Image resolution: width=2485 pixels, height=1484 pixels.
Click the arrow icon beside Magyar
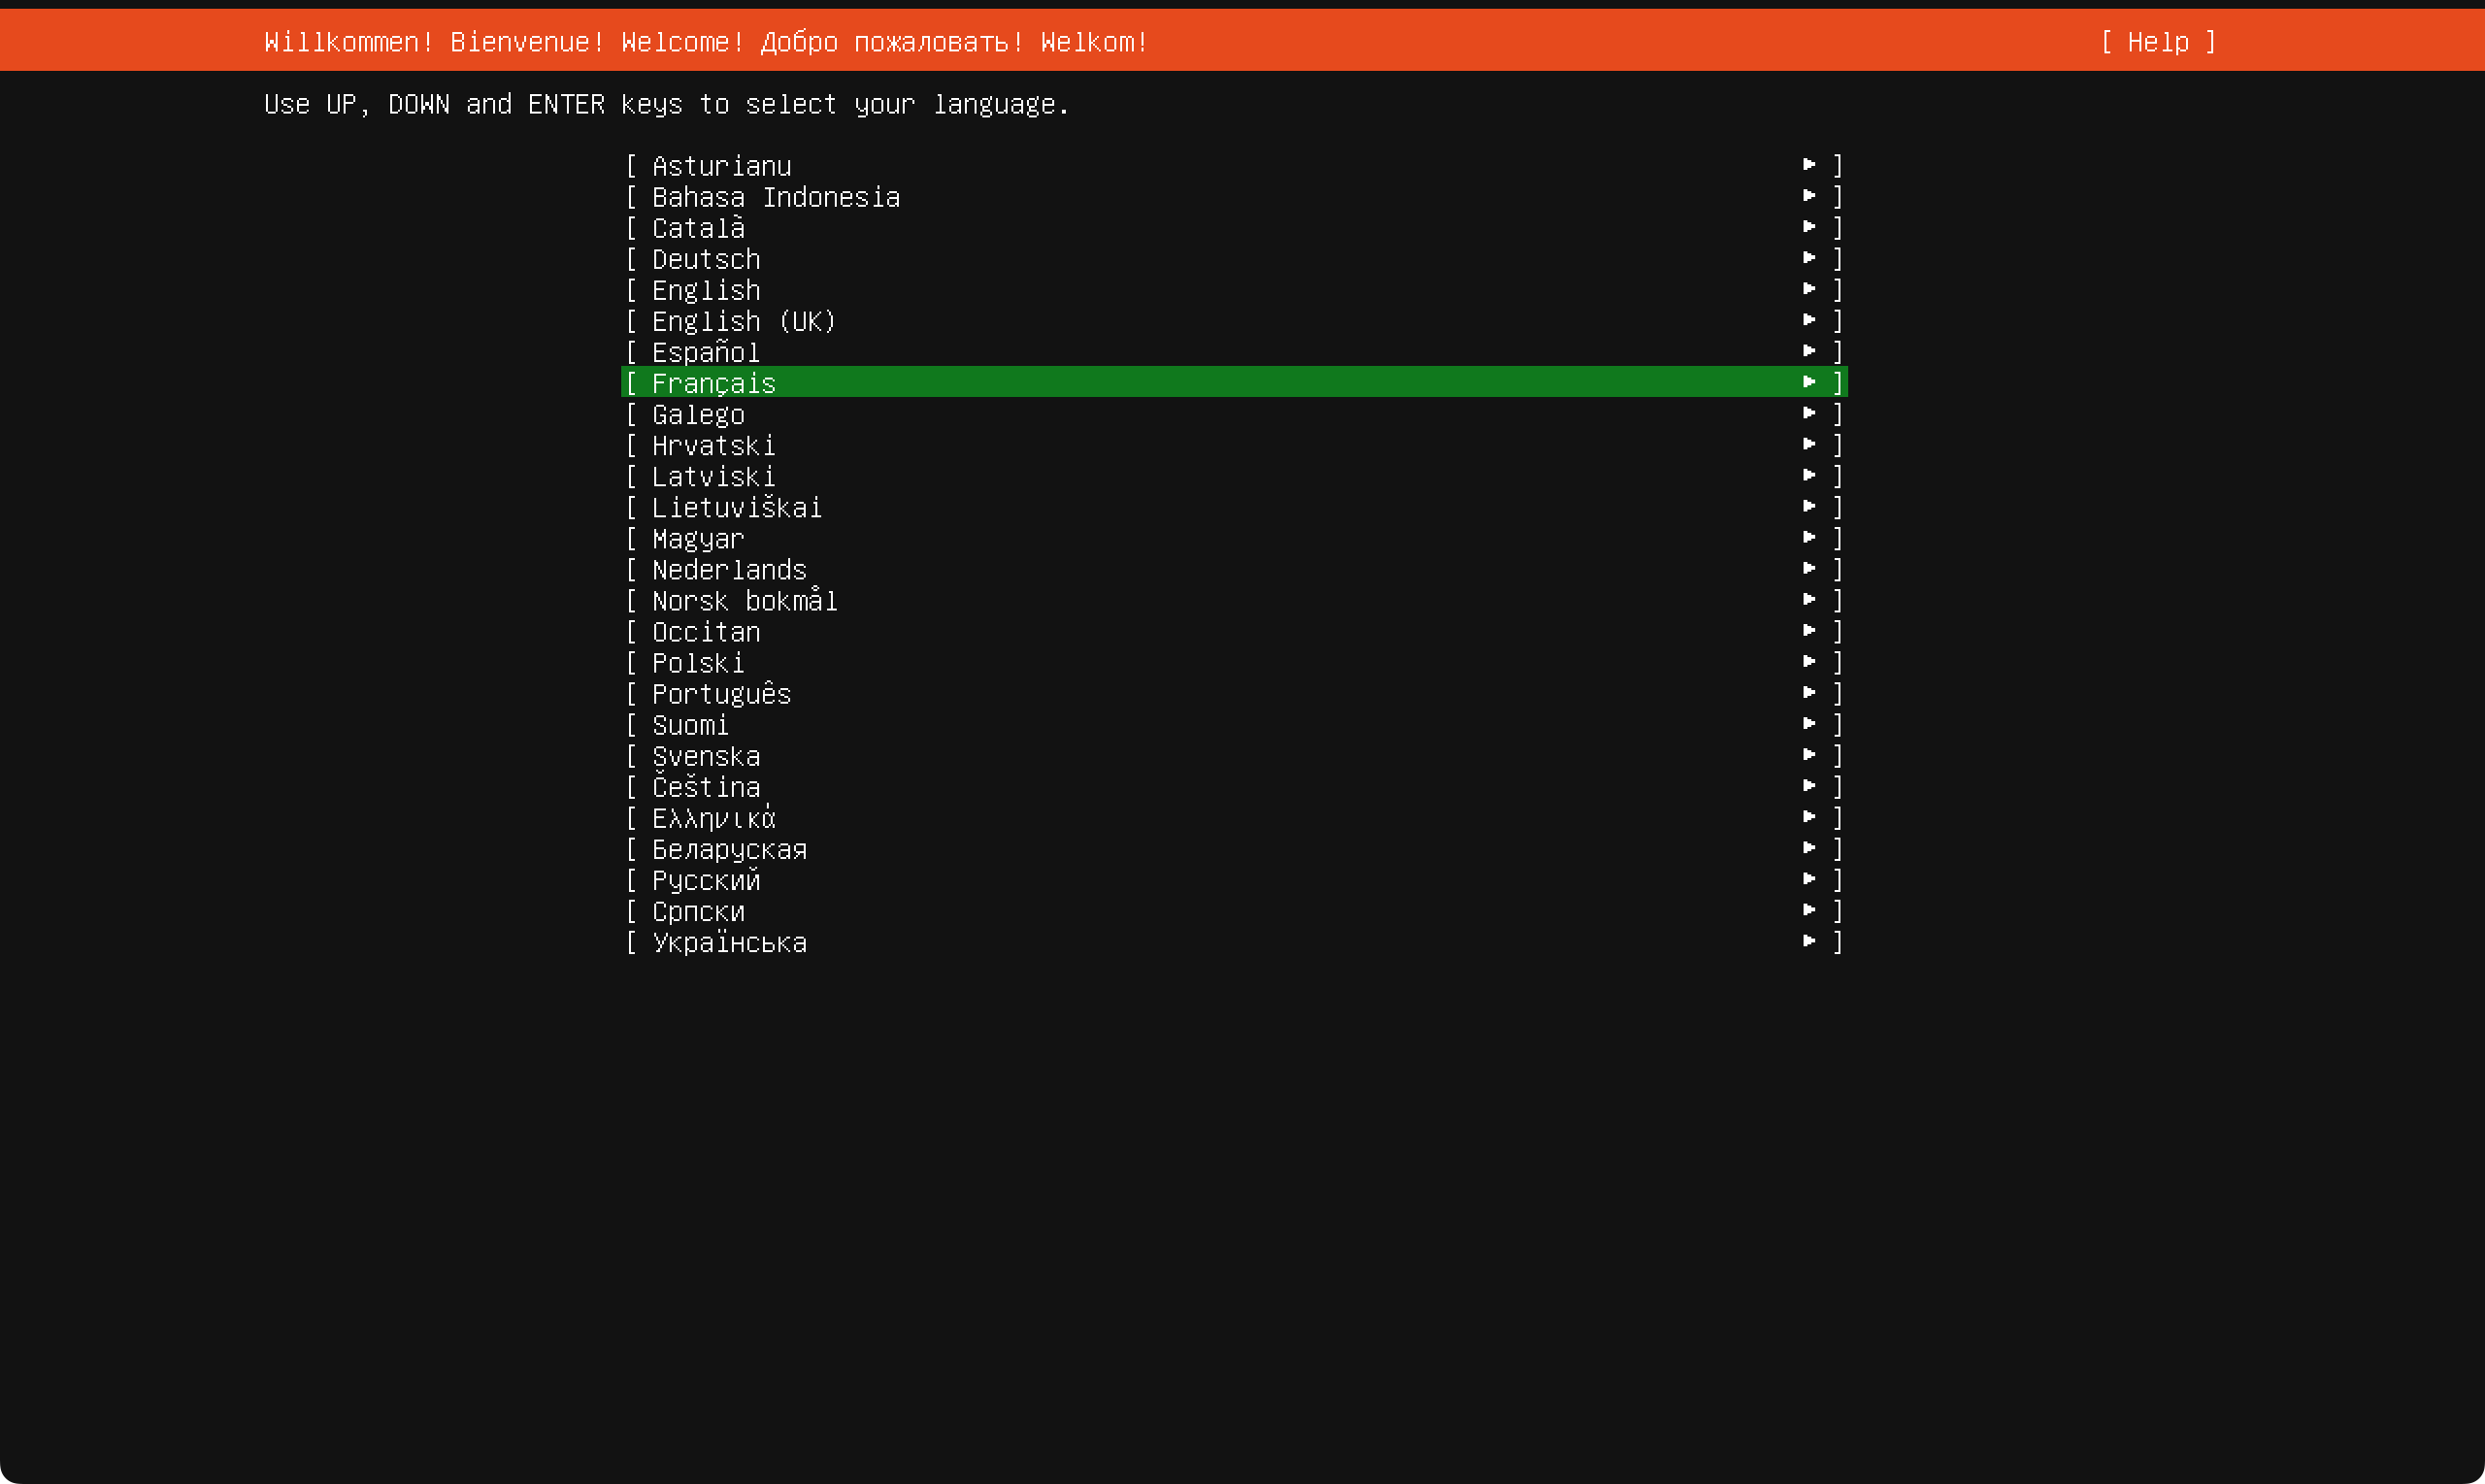click(1808, 537)
